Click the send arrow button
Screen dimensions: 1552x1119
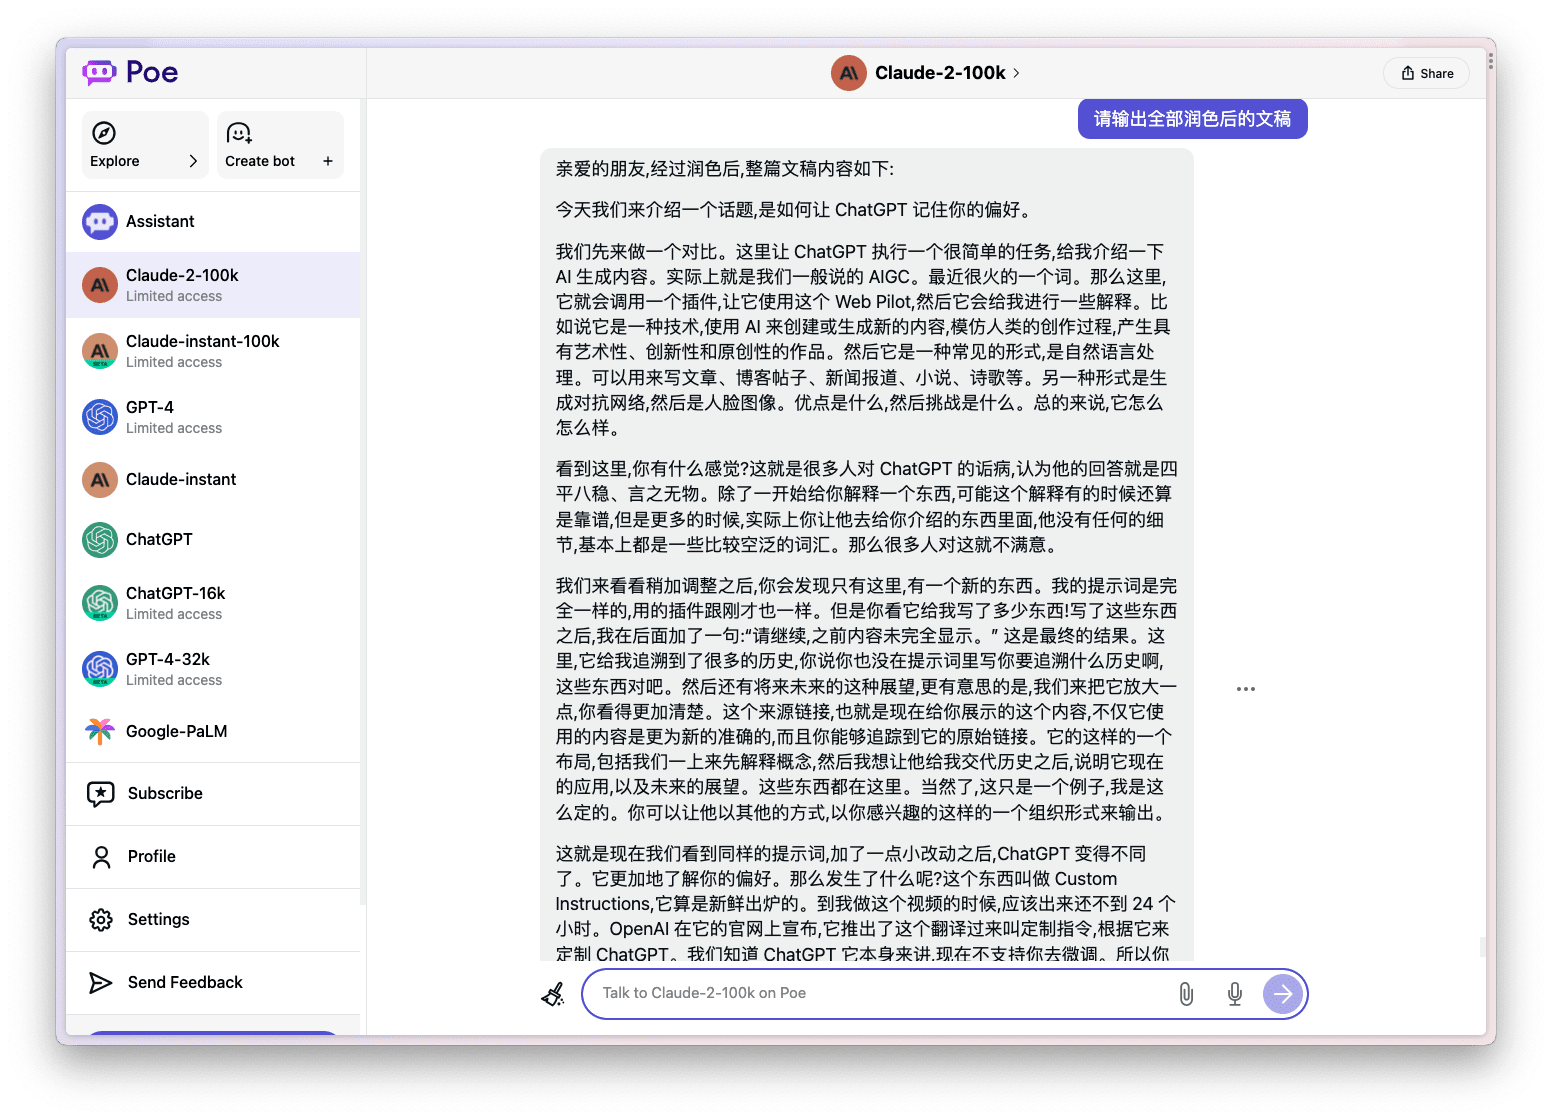pos(1283,994)
